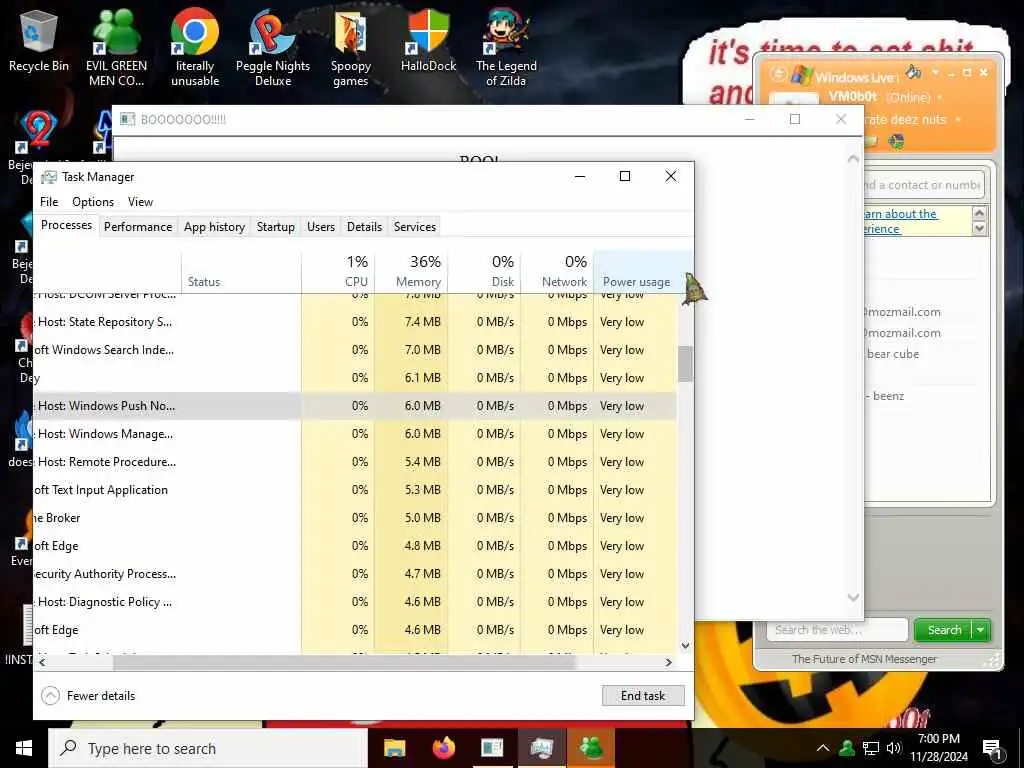Sort by the Network column header
The image size is (1024, 768).
click(557, 271)
